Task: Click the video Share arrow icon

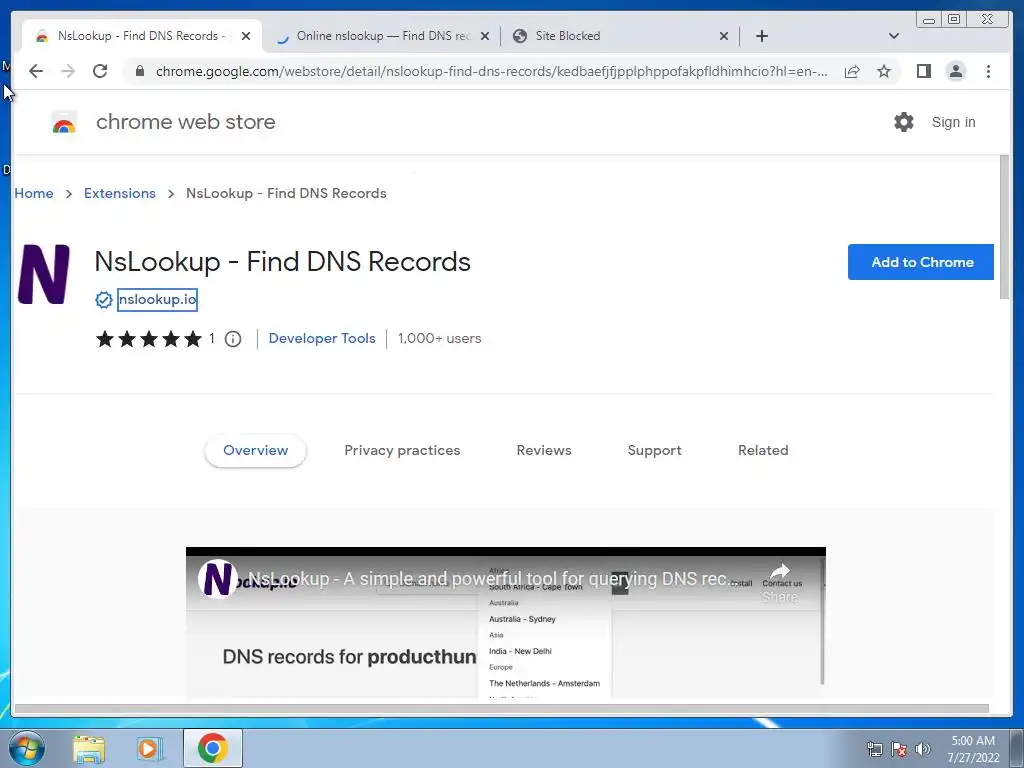Action: 780,571
